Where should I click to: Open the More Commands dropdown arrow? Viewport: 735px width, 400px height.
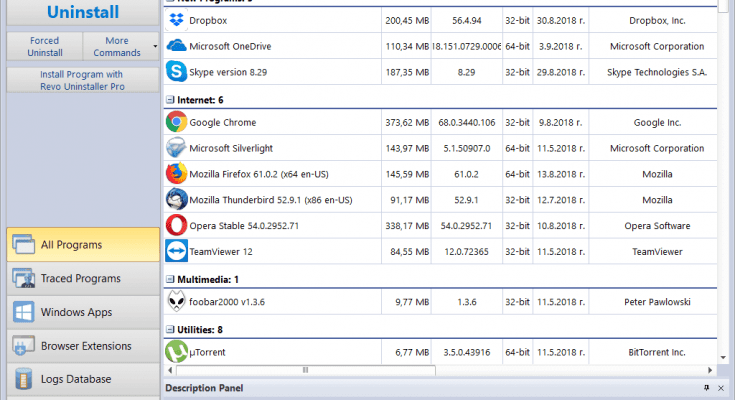pyautogui.click(x=155, y=47)
